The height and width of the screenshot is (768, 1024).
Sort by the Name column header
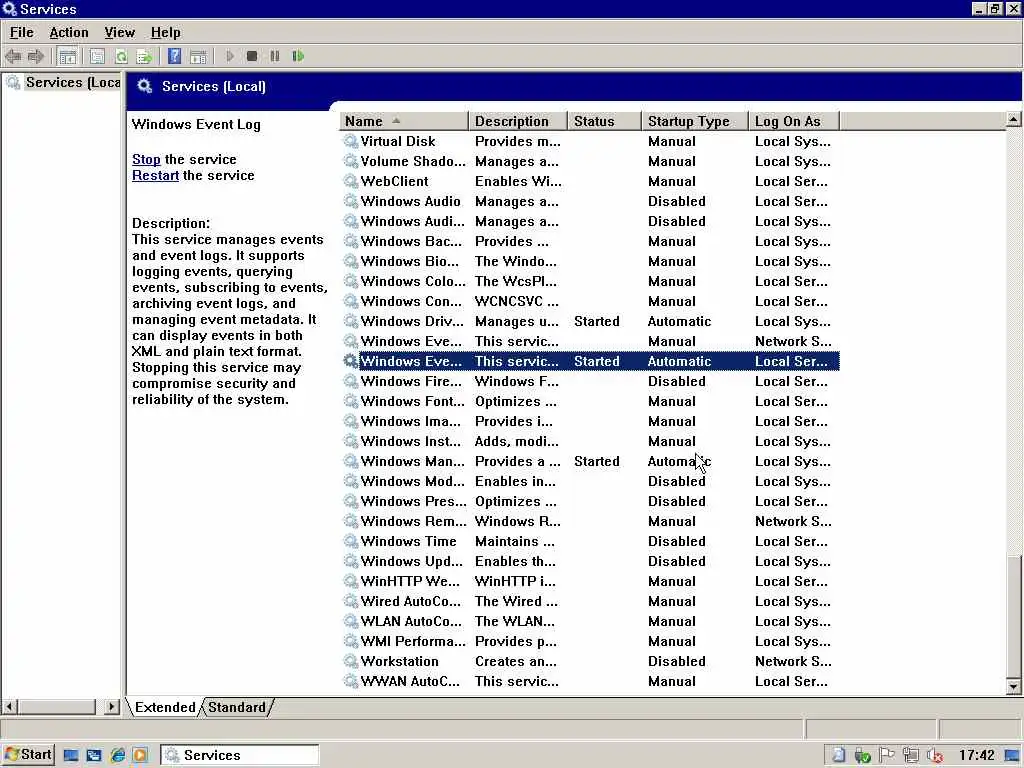pyautogui.click(x=404, y=121)
